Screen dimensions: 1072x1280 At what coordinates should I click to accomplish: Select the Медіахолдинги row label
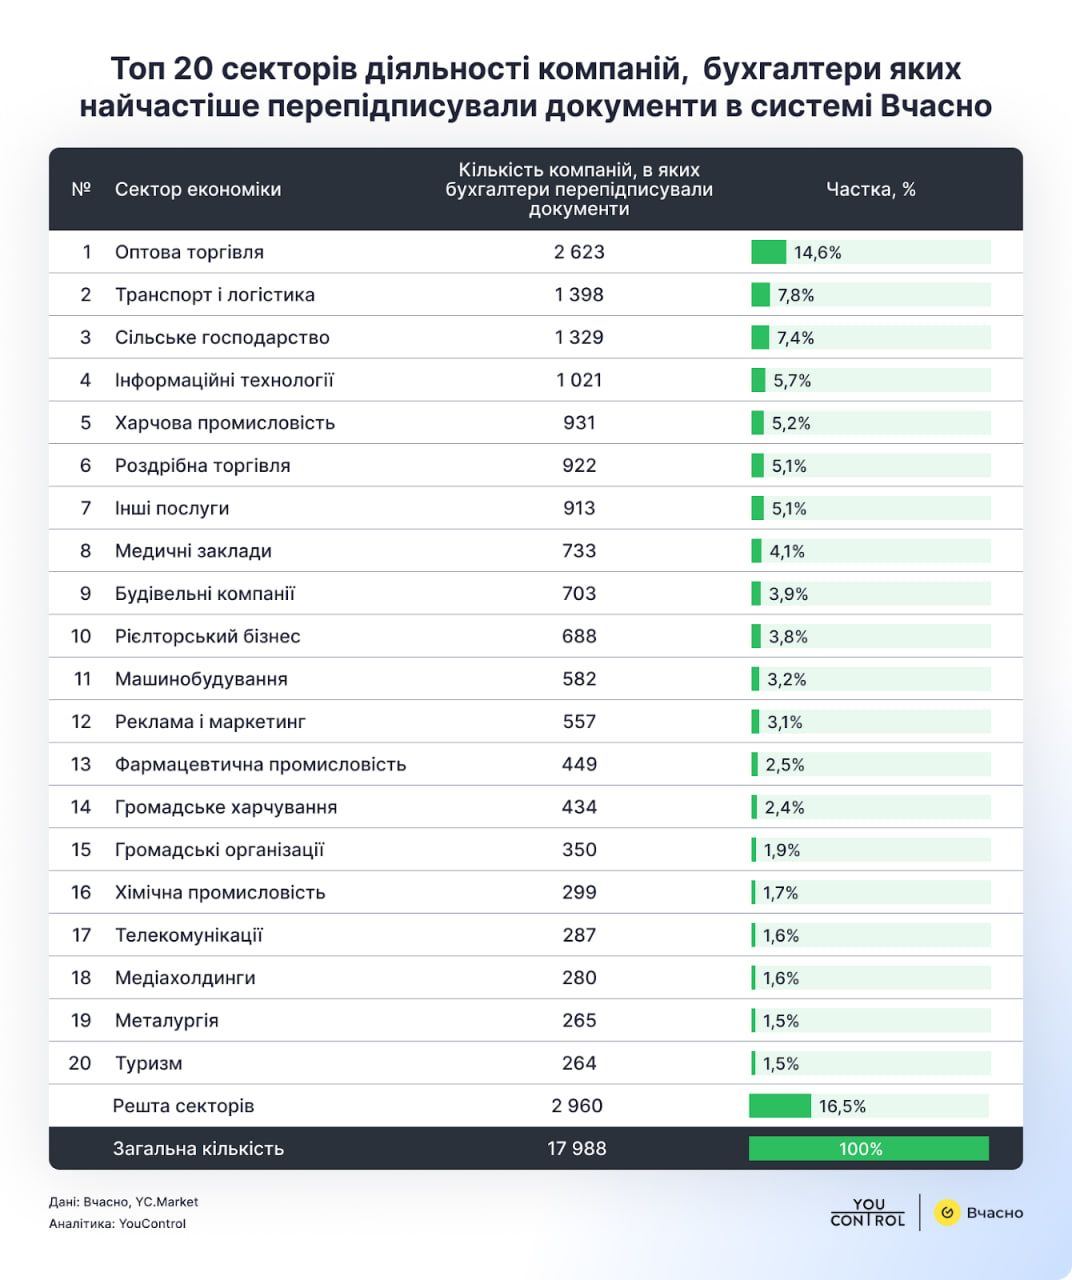coord(185,978)
